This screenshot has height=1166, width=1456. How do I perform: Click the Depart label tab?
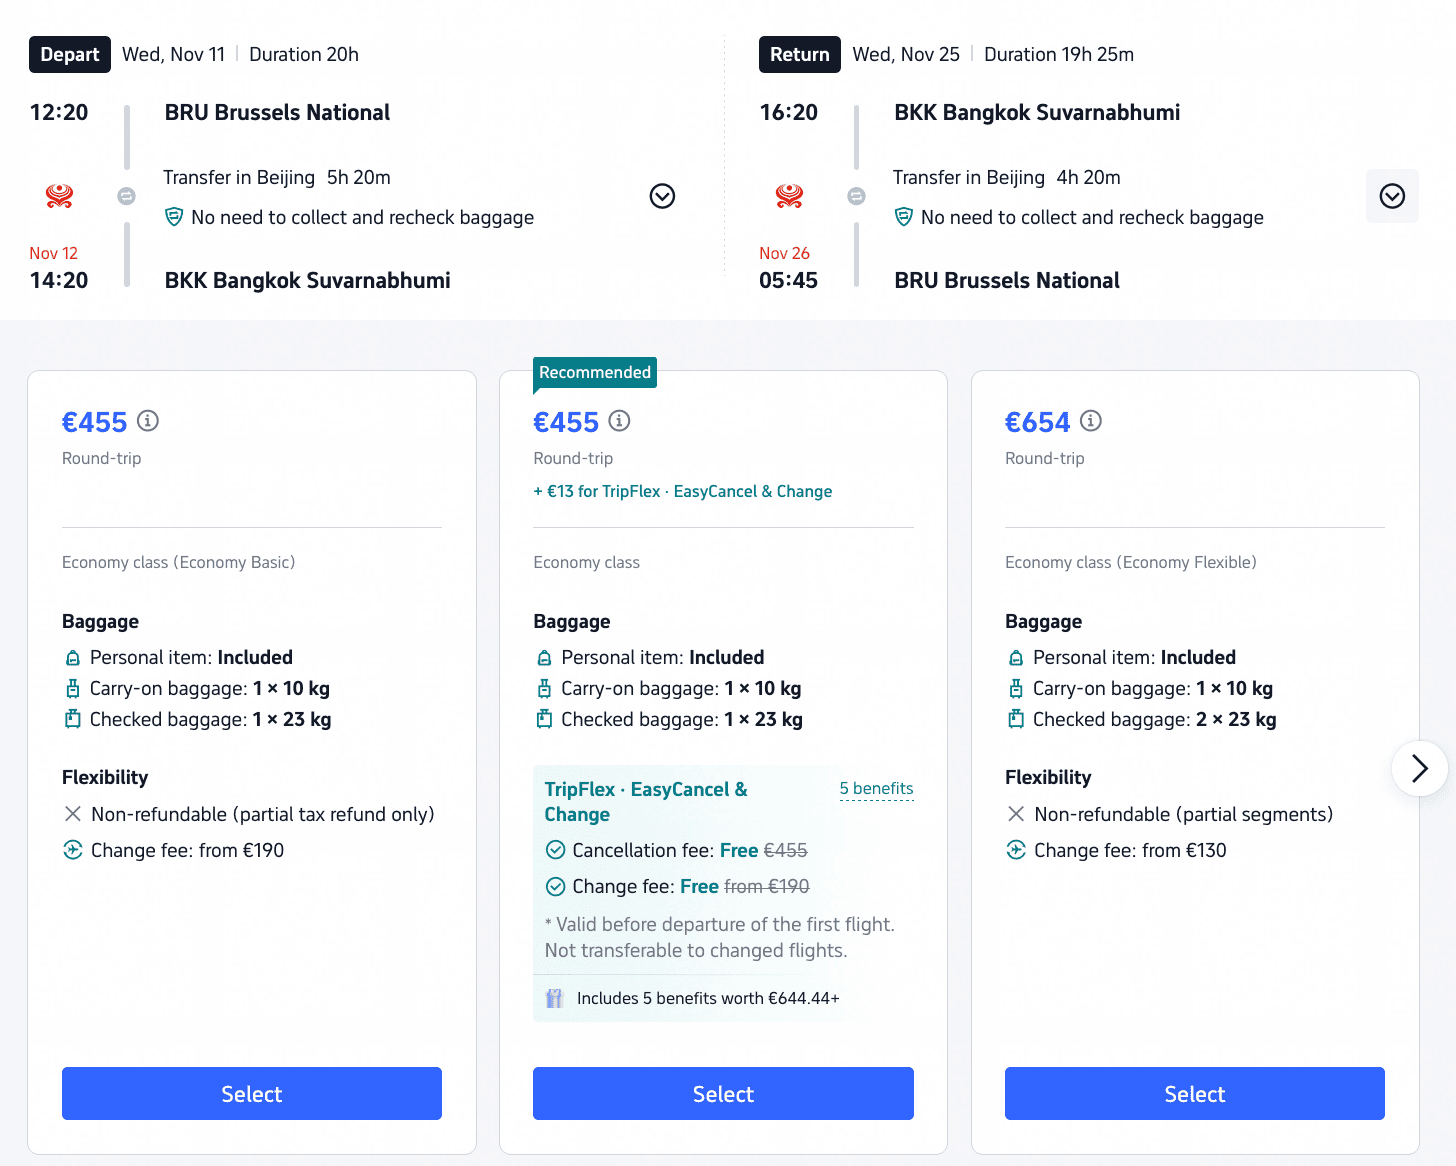pyautogui.click(x=70, y=54)
